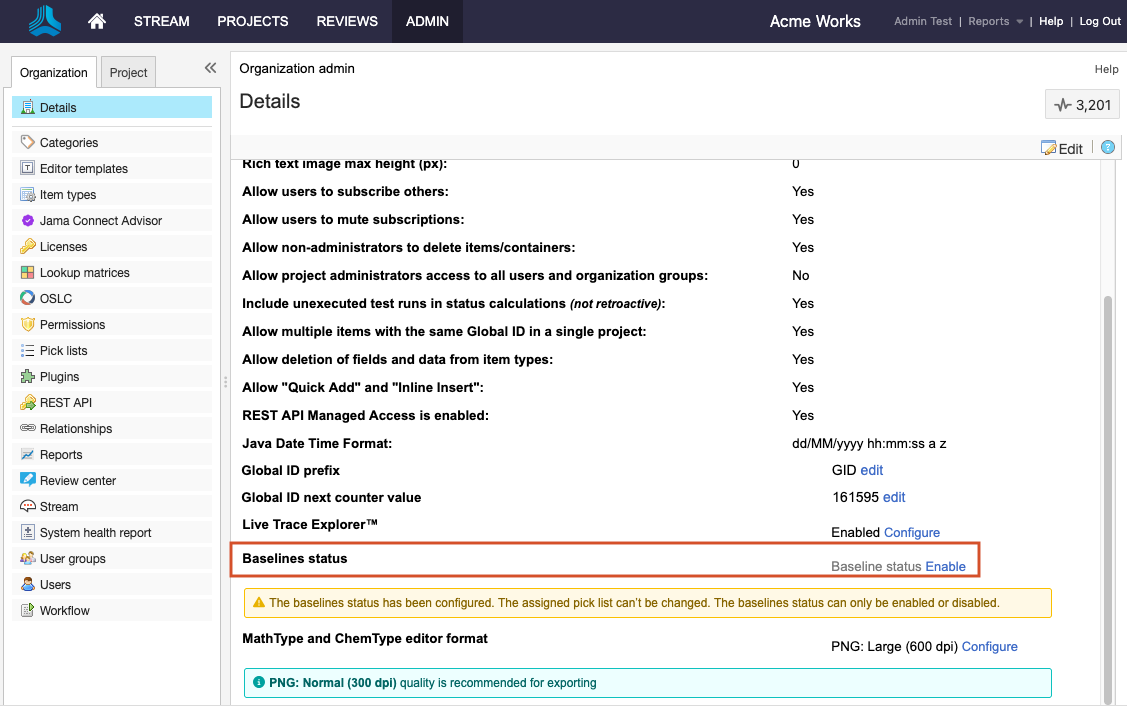
Task: Switch to the Project tab
Action: coord(128,71)
